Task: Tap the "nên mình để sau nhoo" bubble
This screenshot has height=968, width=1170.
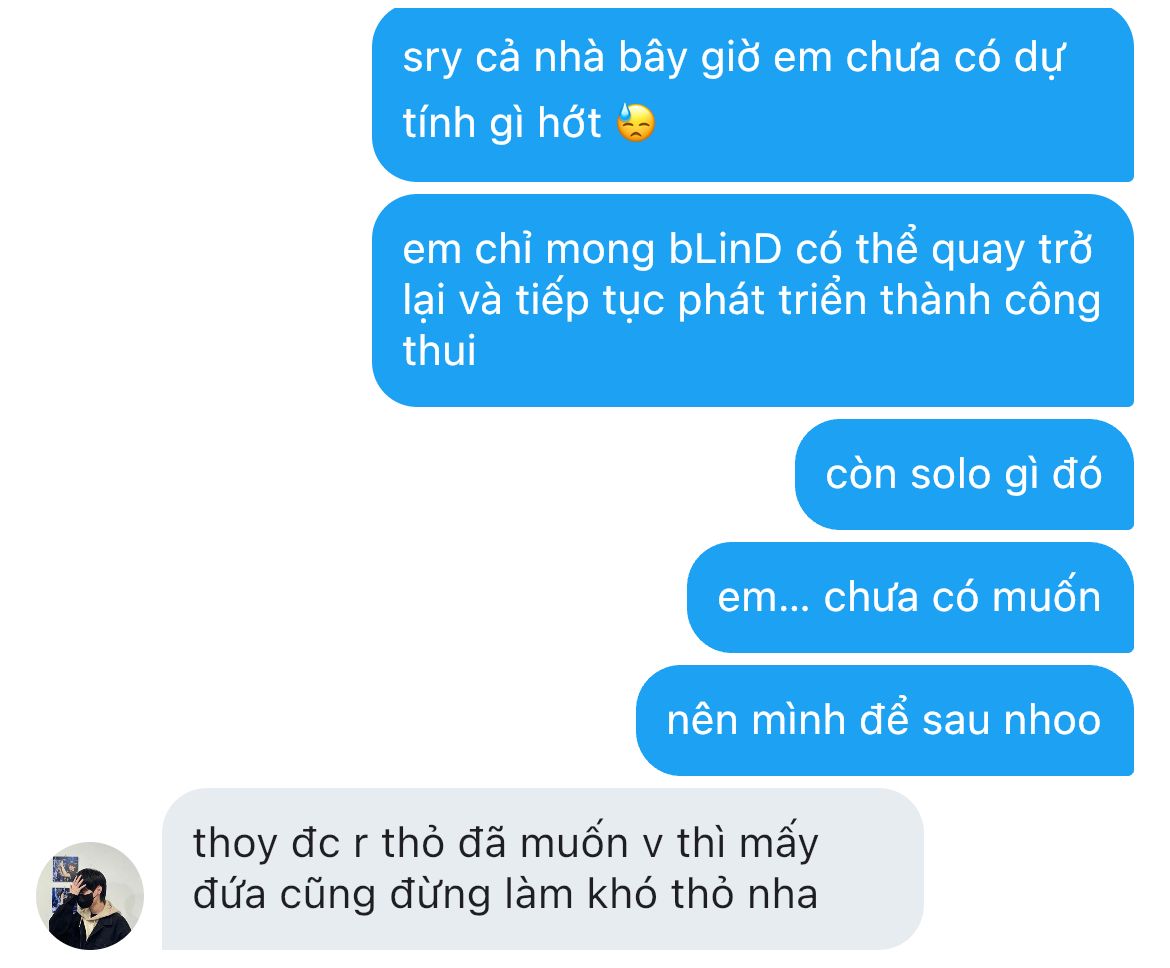Action: click(x=885, y=721)
